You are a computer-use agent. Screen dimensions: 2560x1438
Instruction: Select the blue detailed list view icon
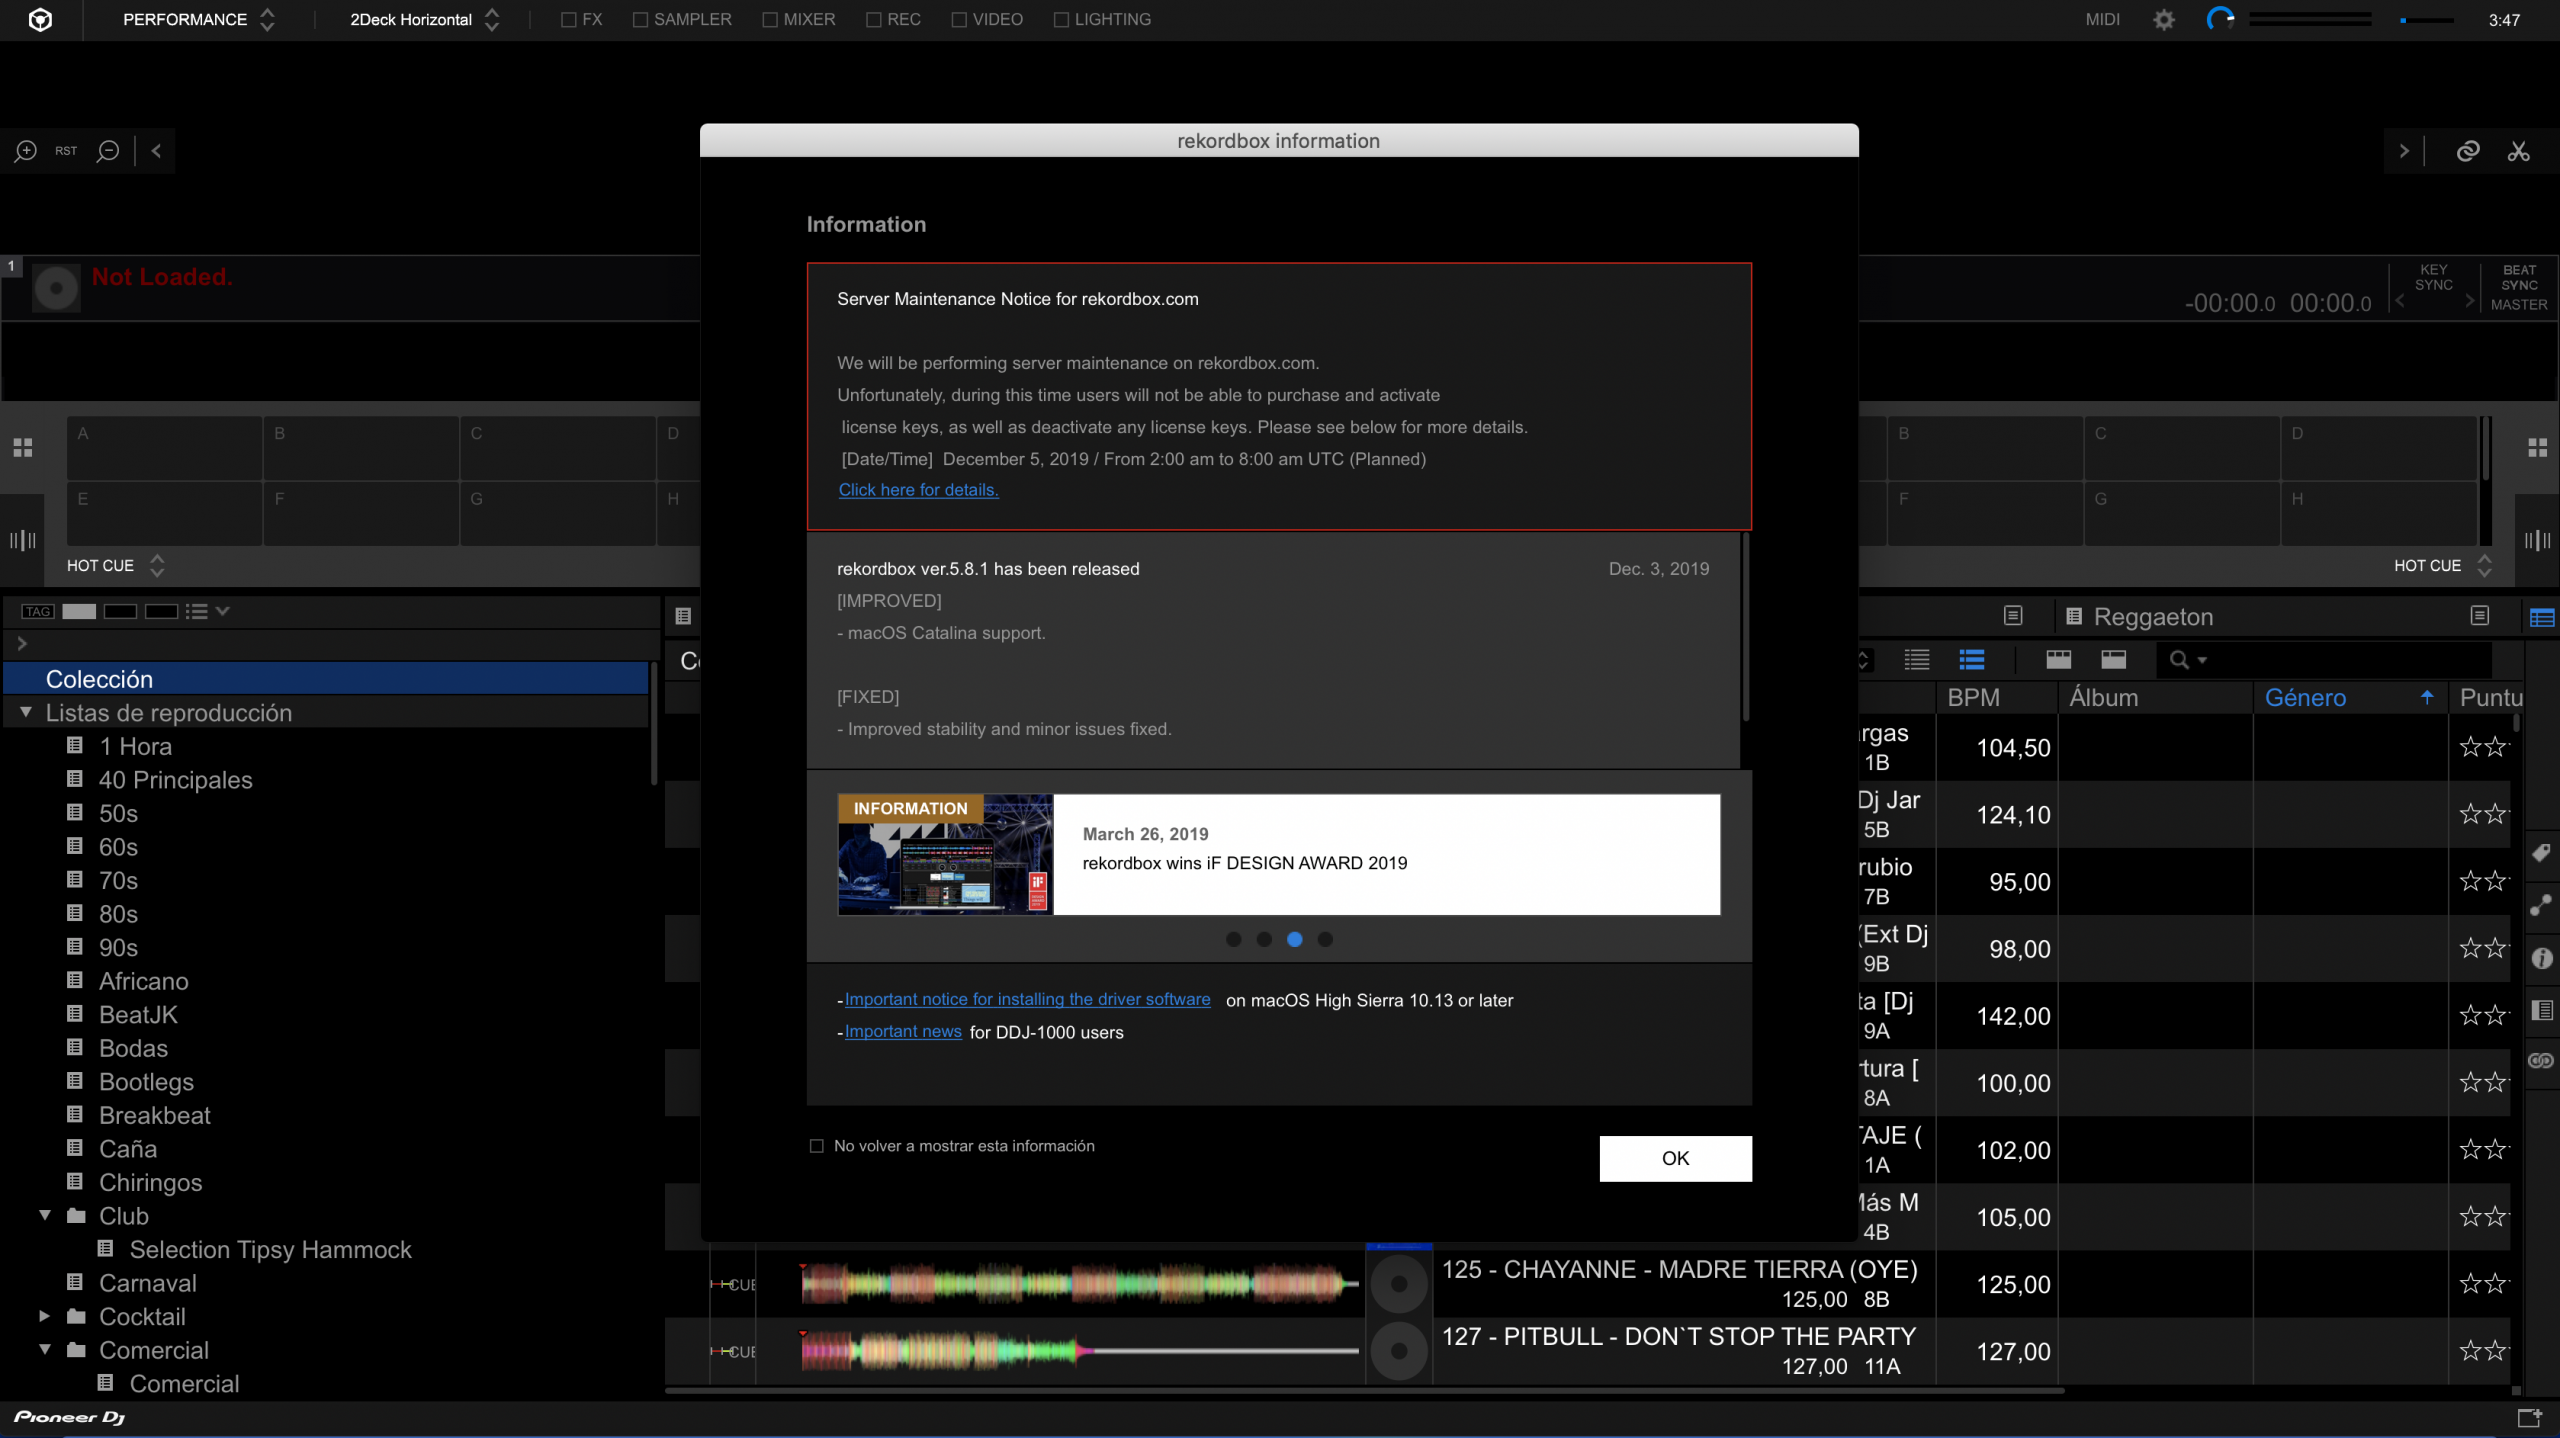1971,659
